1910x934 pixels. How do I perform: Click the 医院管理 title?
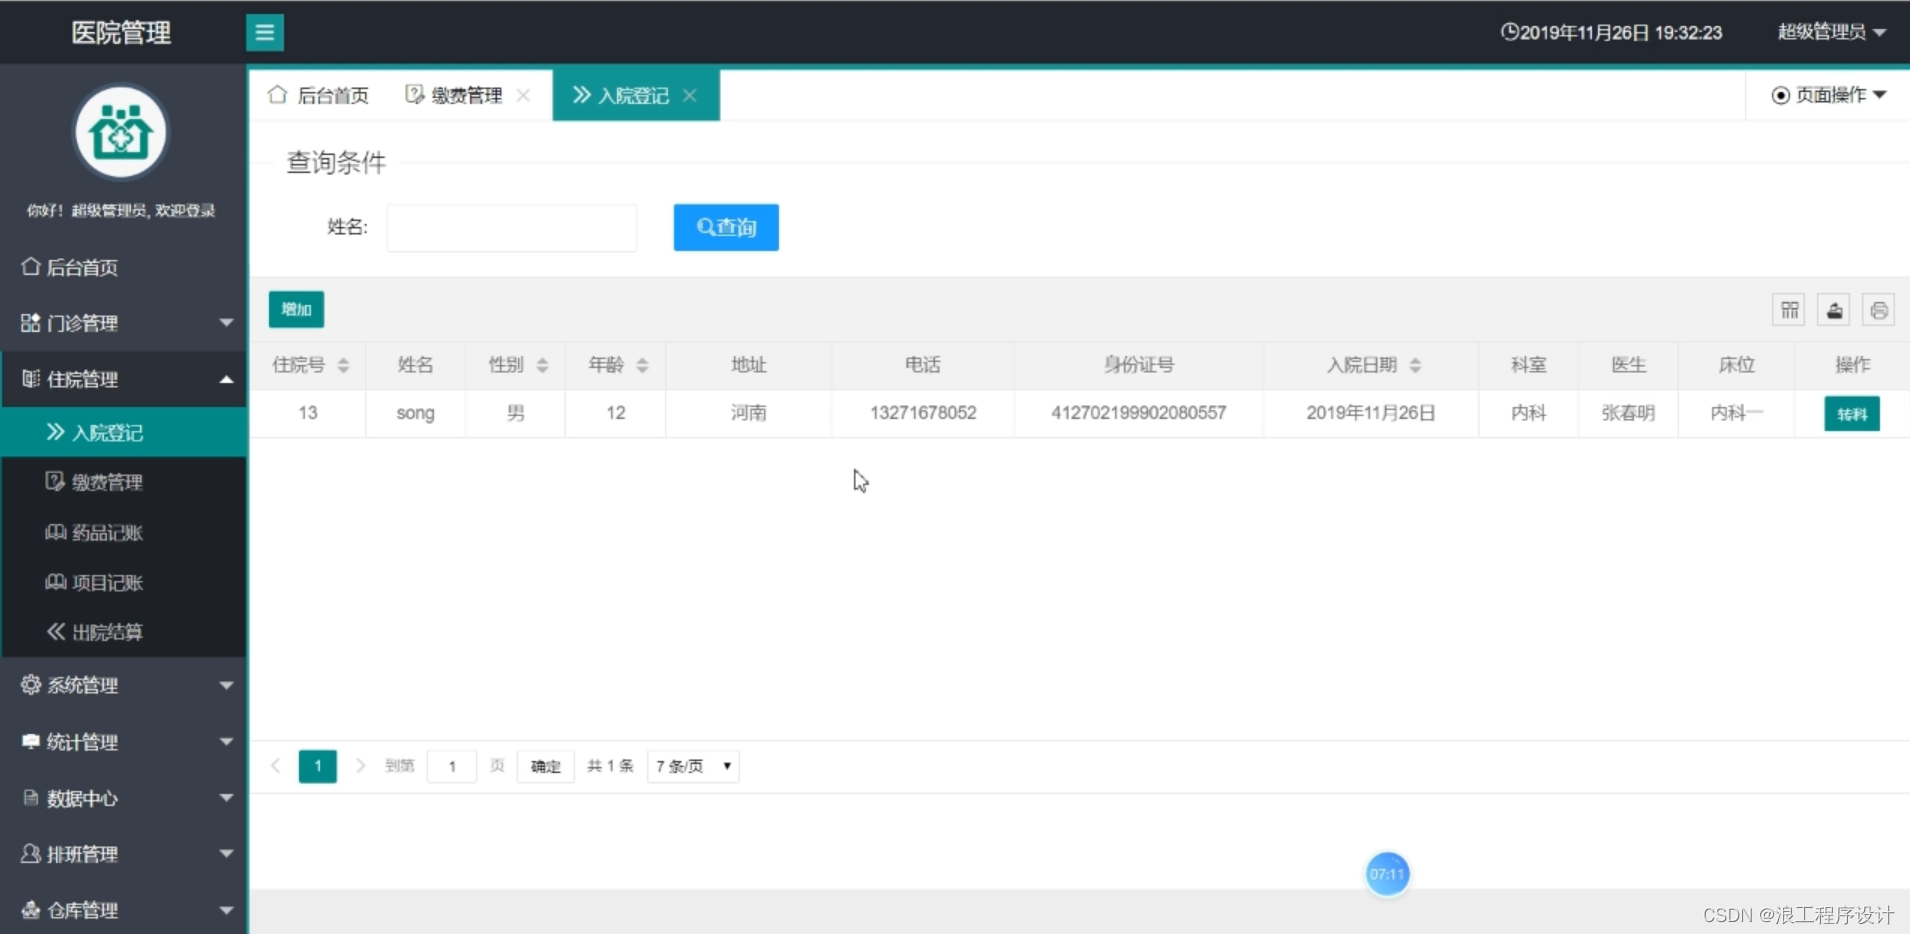pyautogui.click(x=121, y=32)
